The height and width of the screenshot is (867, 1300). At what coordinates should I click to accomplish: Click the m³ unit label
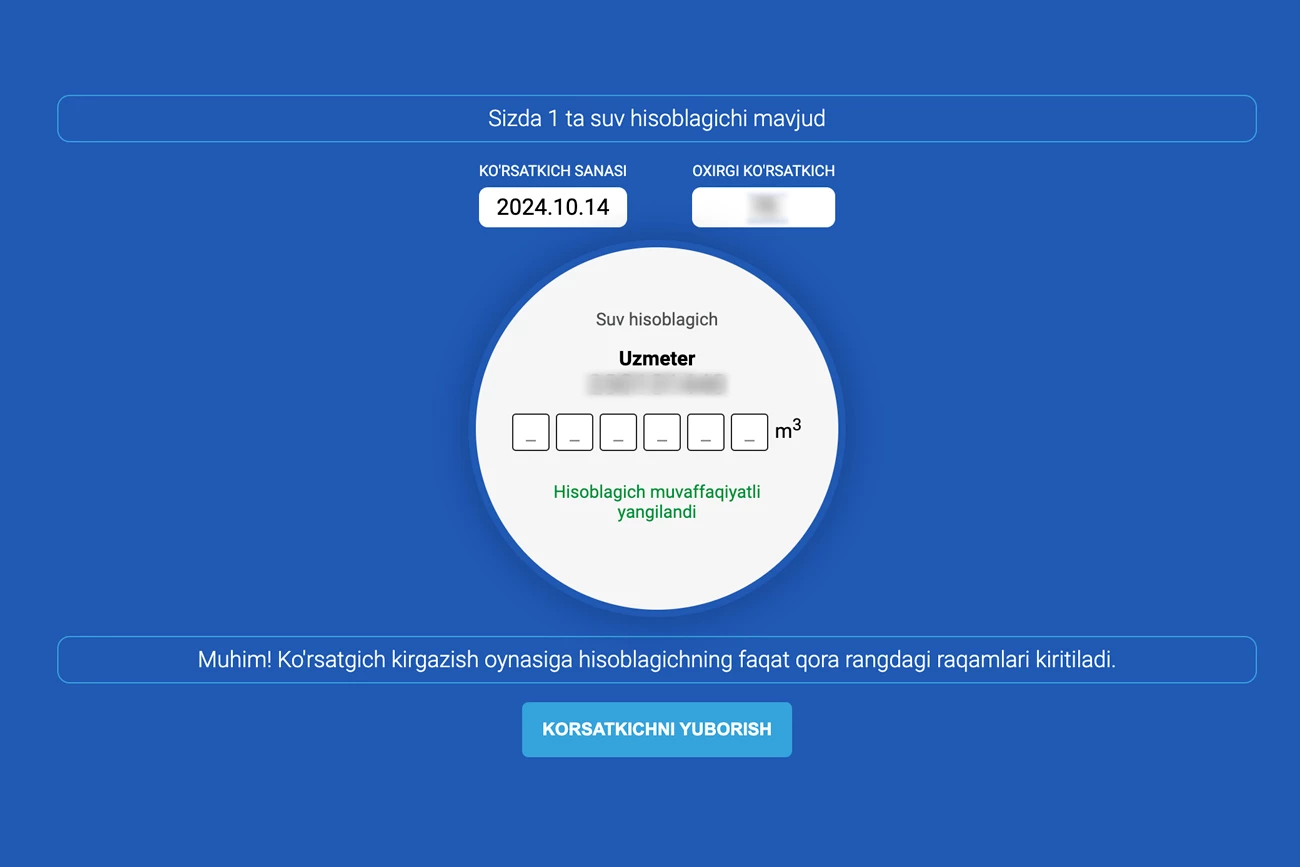pos(788,430)
